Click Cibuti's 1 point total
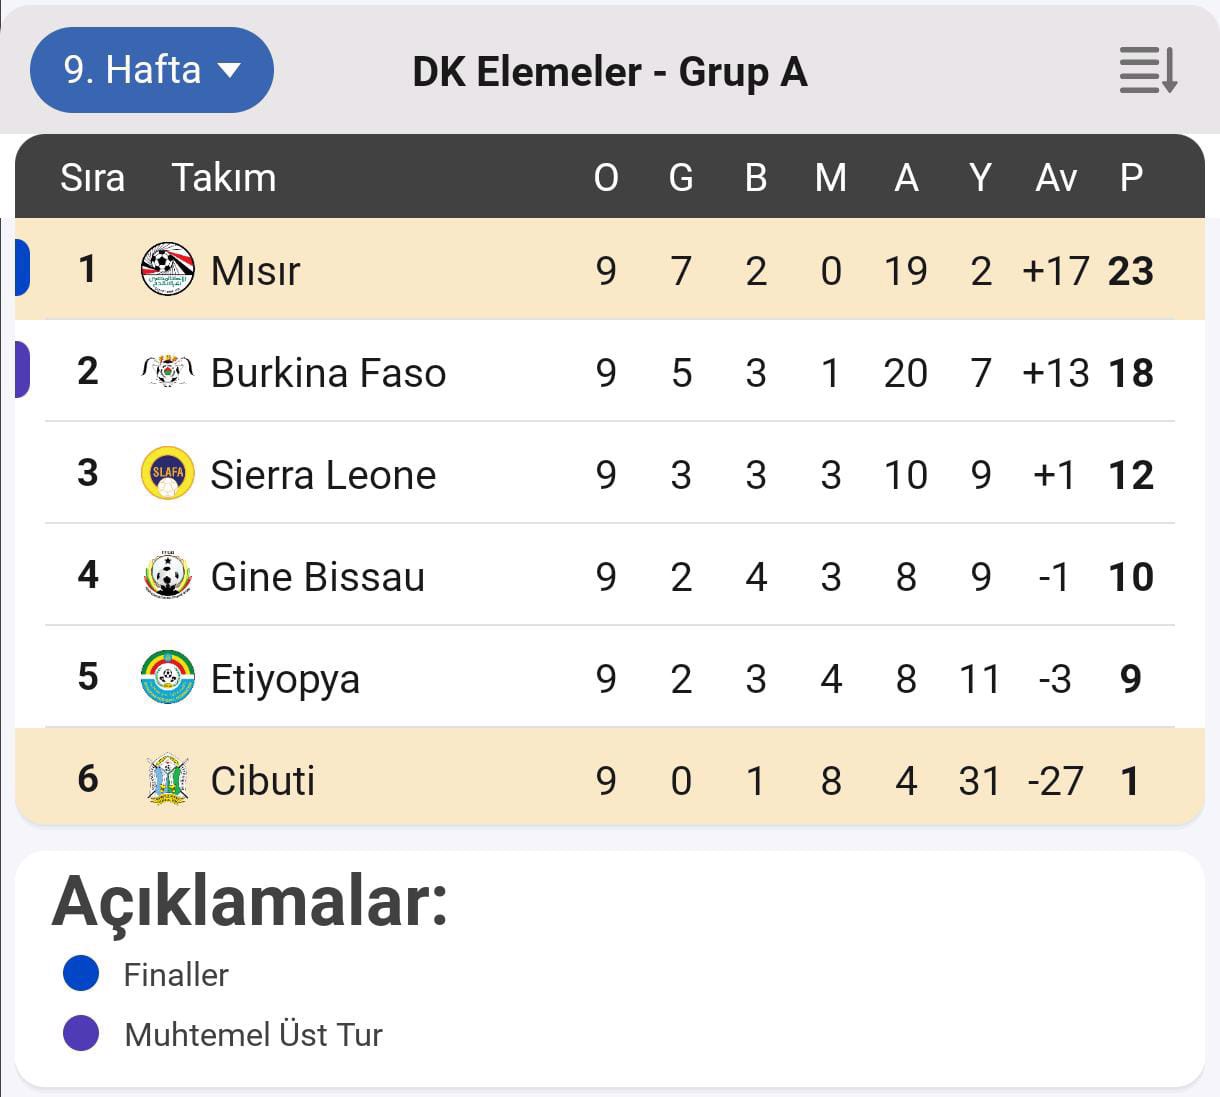 click(1130, 781)
